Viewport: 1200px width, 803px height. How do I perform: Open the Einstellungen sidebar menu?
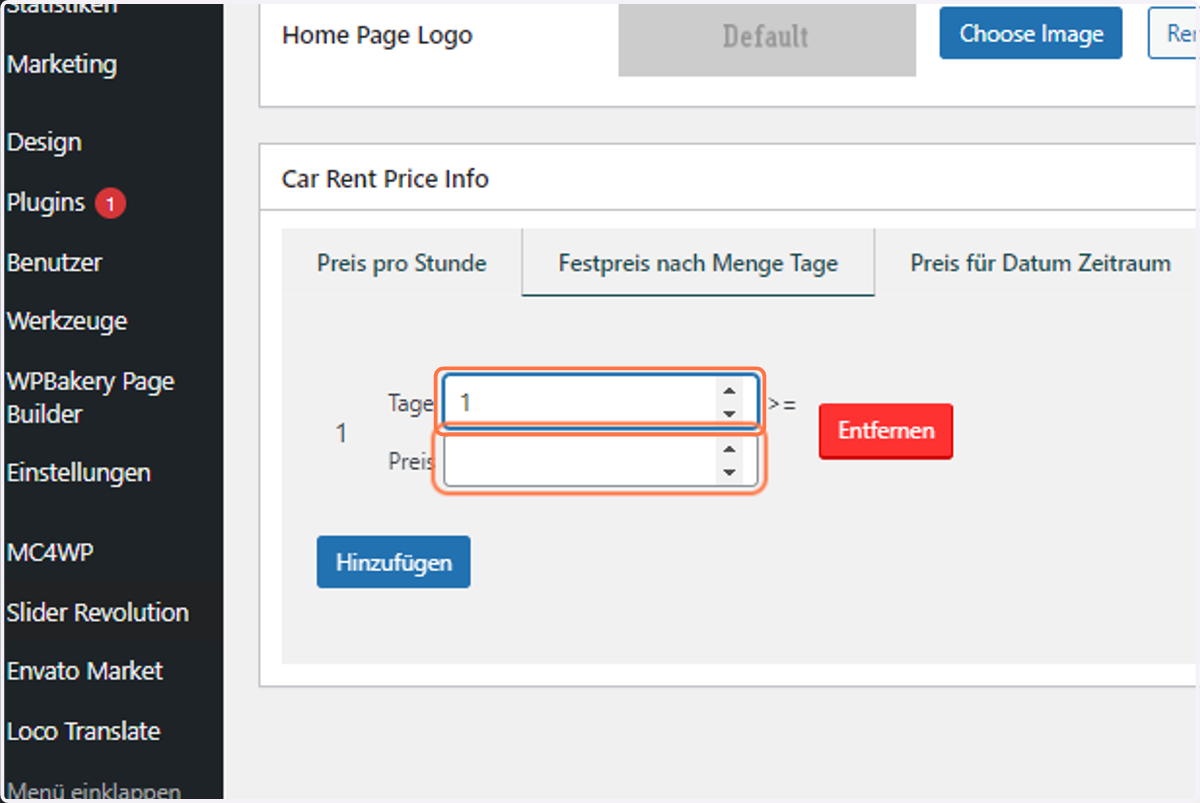tap(79, 472)
